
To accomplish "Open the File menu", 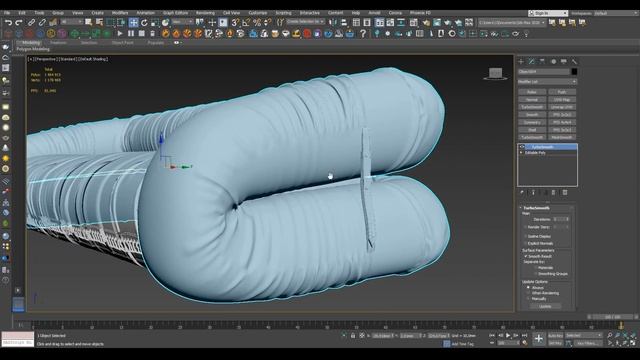I will (x=7, y=13).
